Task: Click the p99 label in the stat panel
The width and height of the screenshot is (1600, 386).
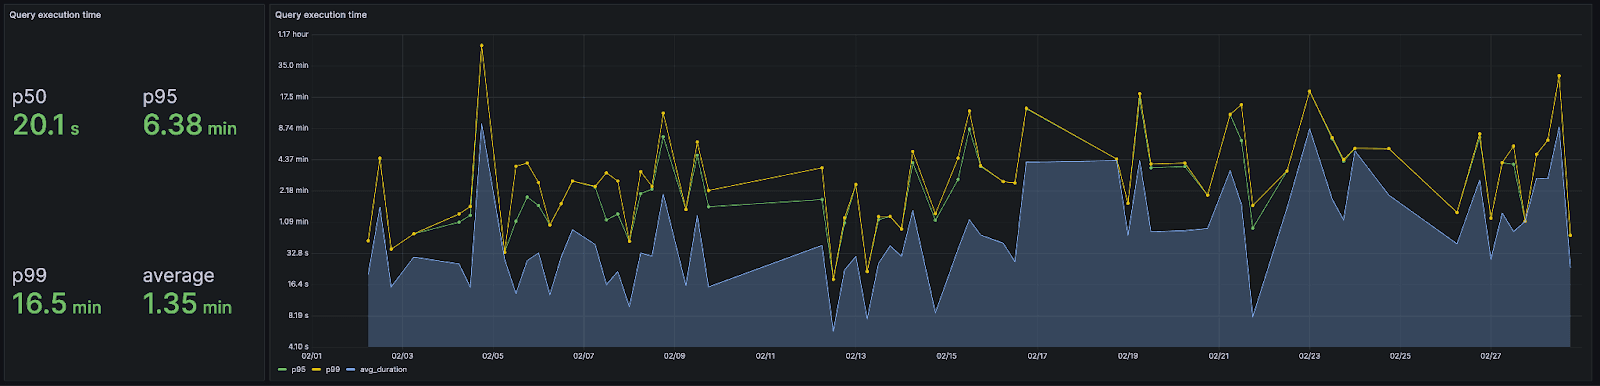Action: pos(29,276)
